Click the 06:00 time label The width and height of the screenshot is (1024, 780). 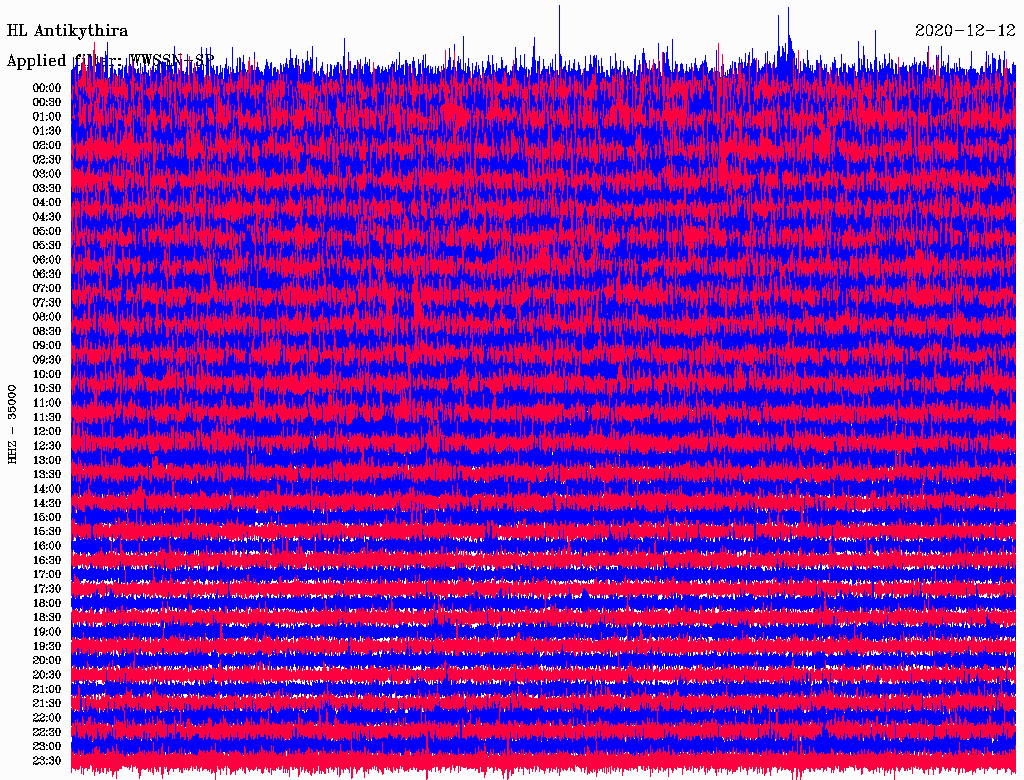coord(47,260)
